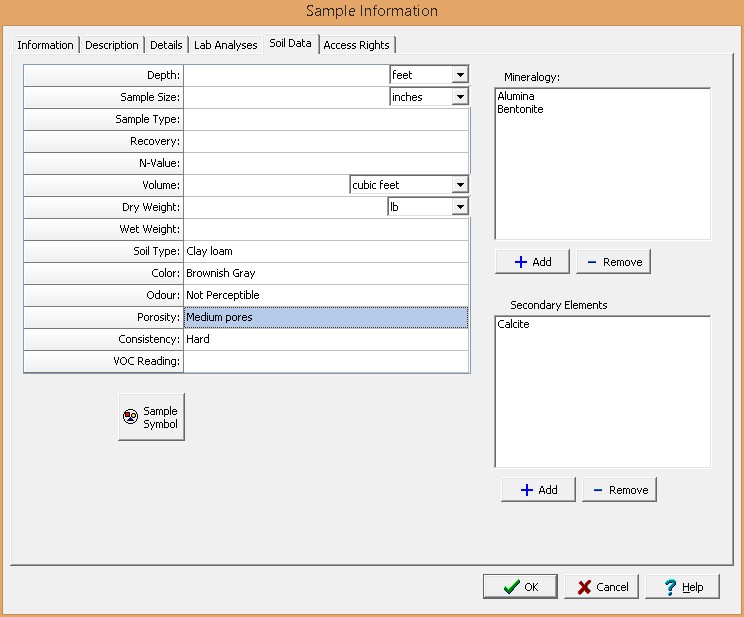Confirm the dialog with OK
The height and width of the screenshot is (617, 744).
pyautogui.click(x=520, y=587)
